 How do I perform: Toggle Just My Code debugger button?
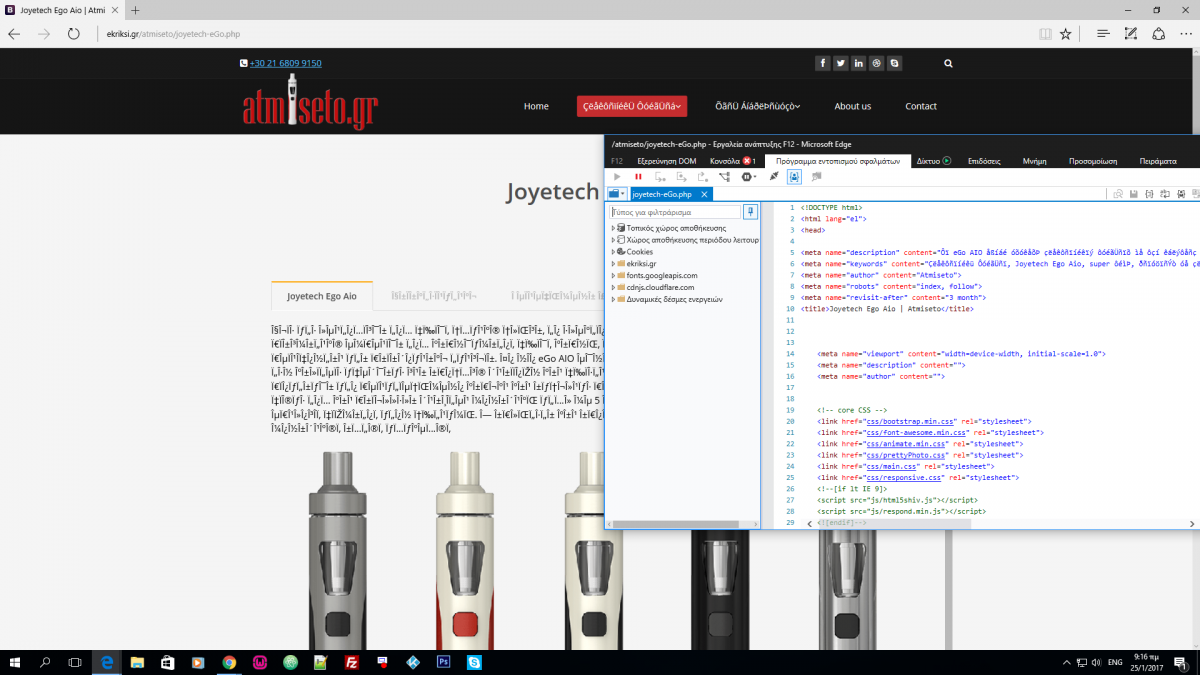coord(794,176)
